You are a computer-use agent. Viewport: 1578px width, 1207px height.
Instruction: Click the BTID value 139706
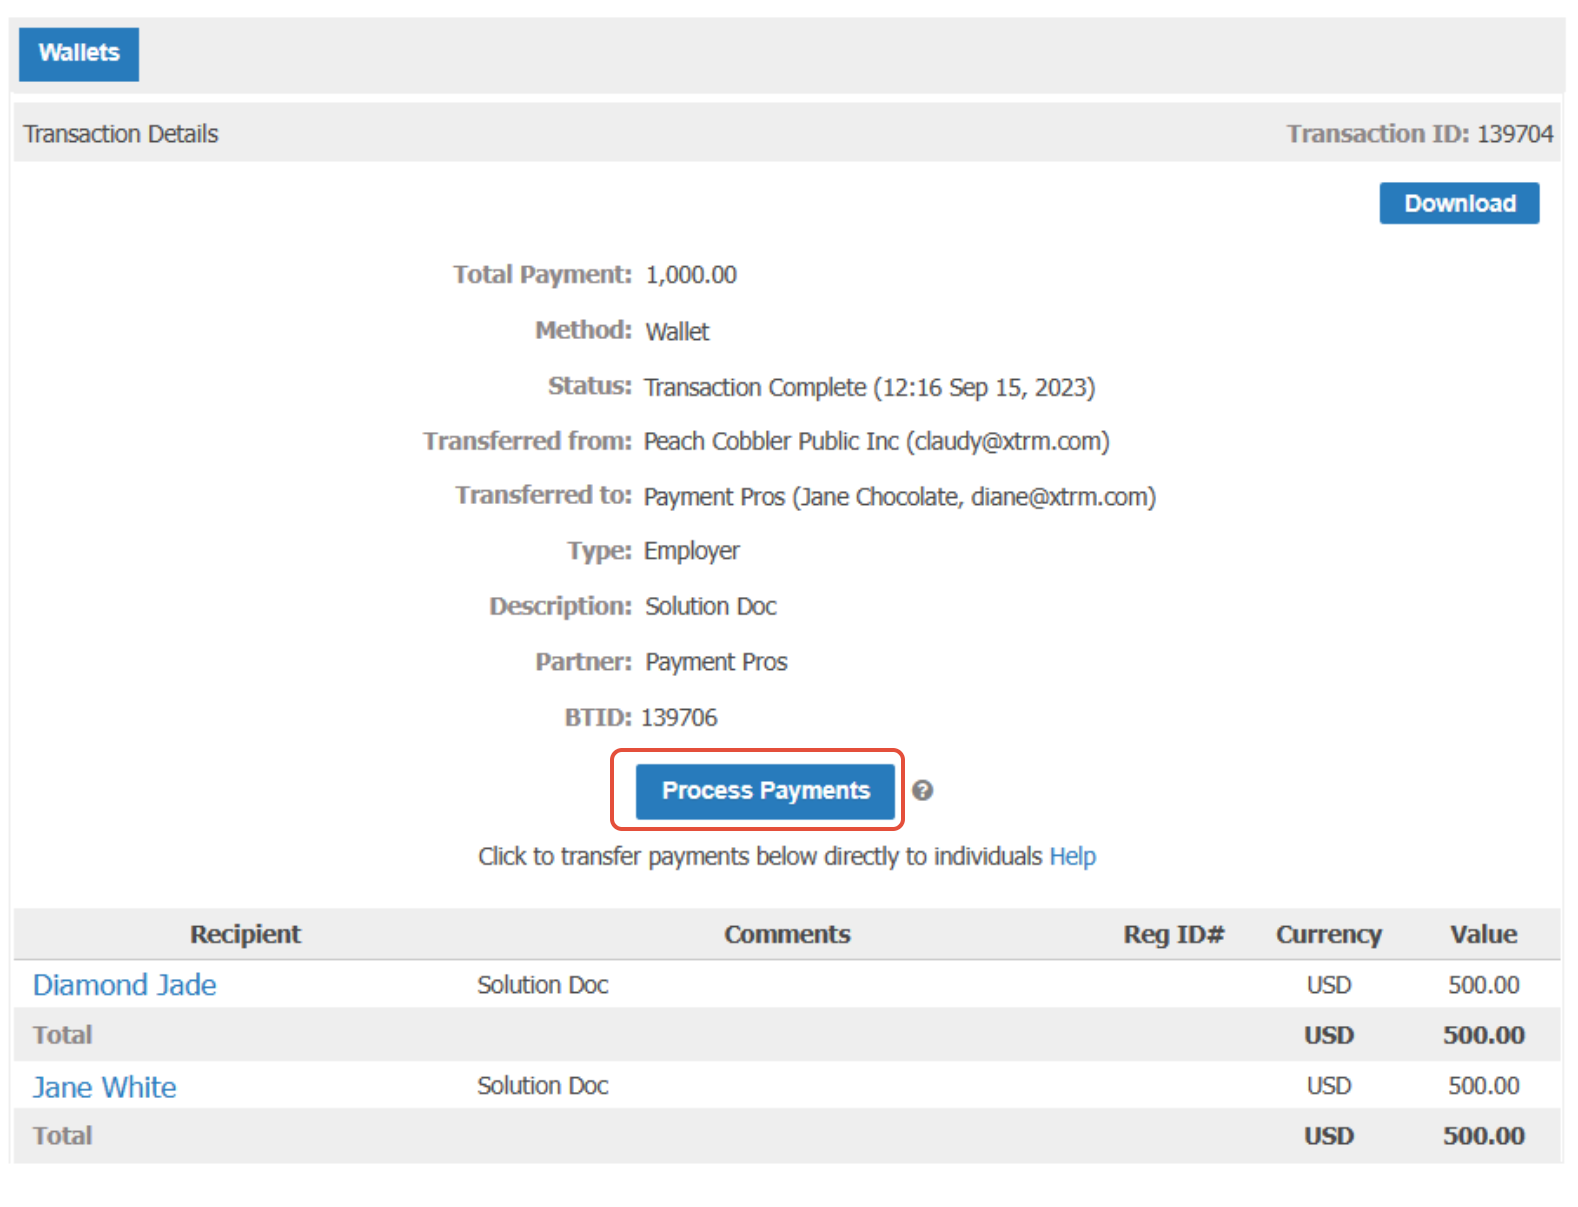coord(679,718)
